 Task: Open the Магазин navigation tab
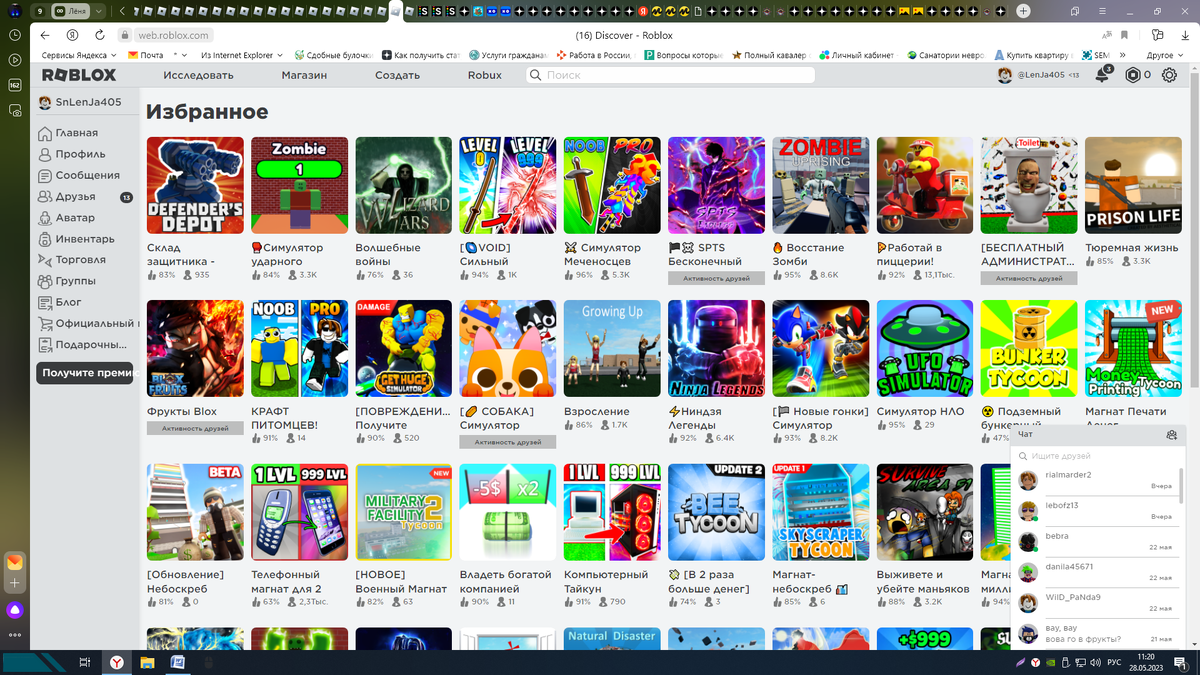point(304,75)
